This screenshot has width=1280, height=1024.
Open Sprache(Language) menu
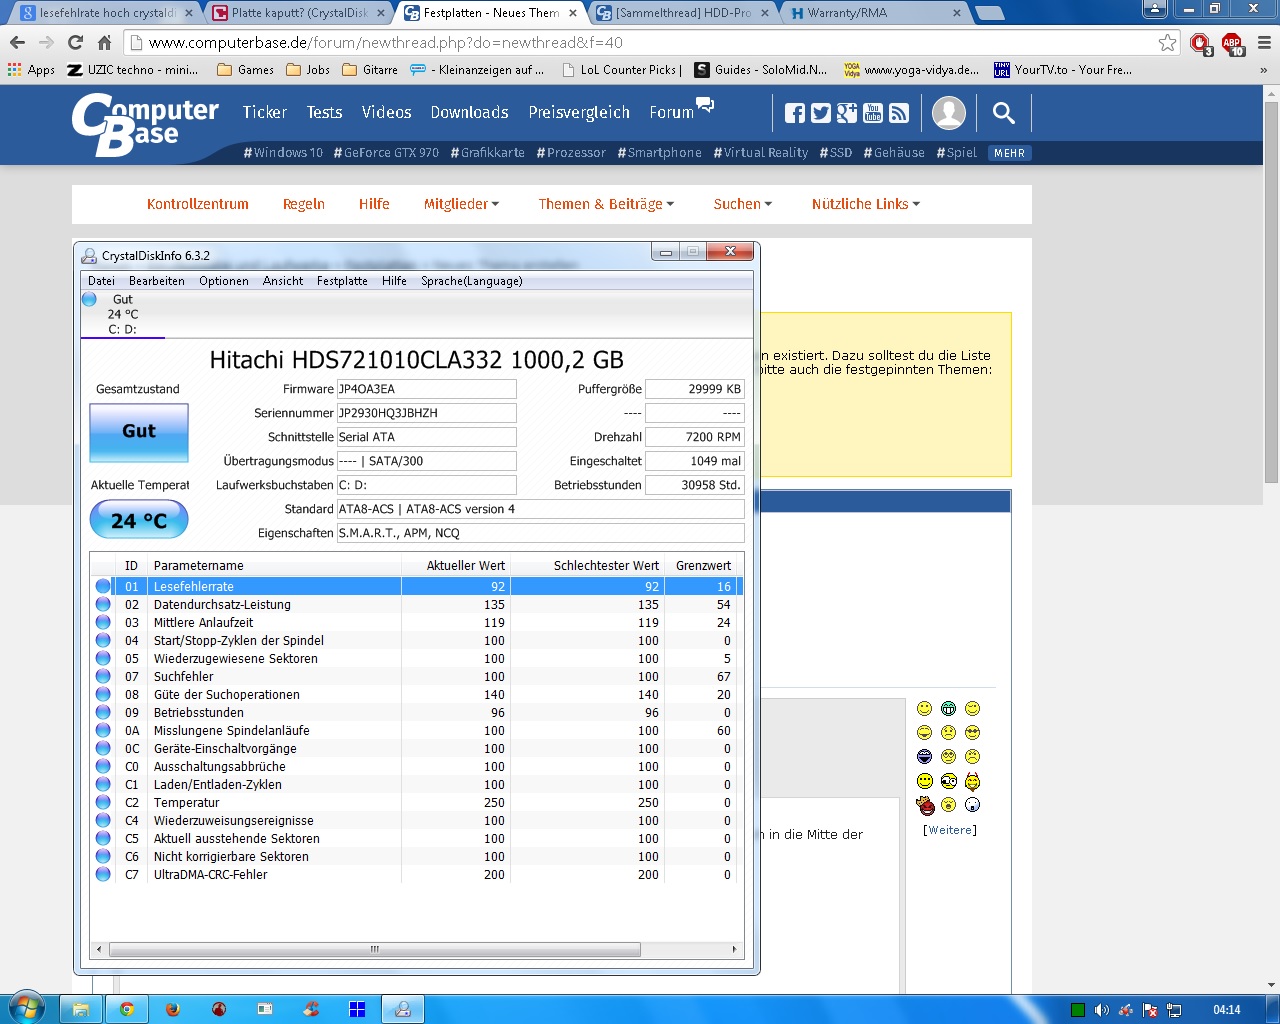pos(472,281)
